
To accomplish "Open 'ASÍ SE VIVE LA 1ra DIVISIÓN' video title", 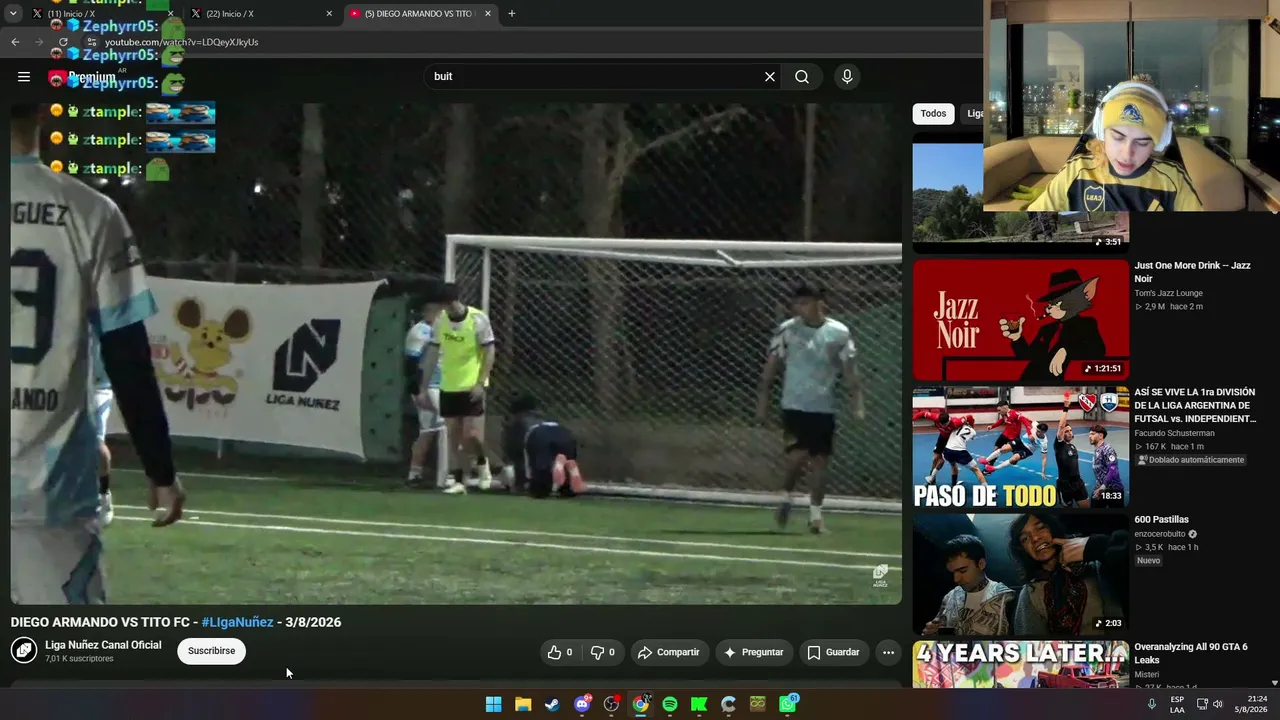I will pos(1195,406).
